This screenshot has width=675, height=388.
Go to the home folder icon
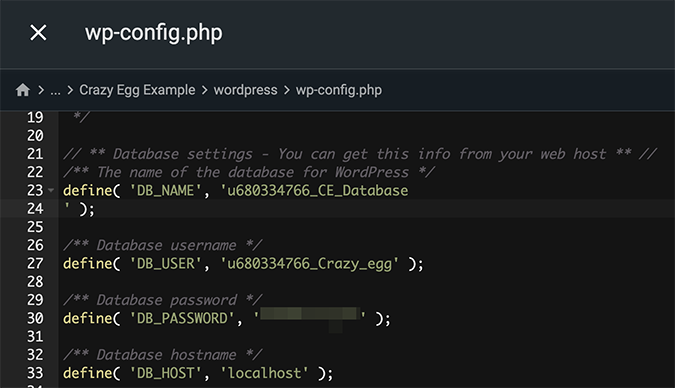22,90
